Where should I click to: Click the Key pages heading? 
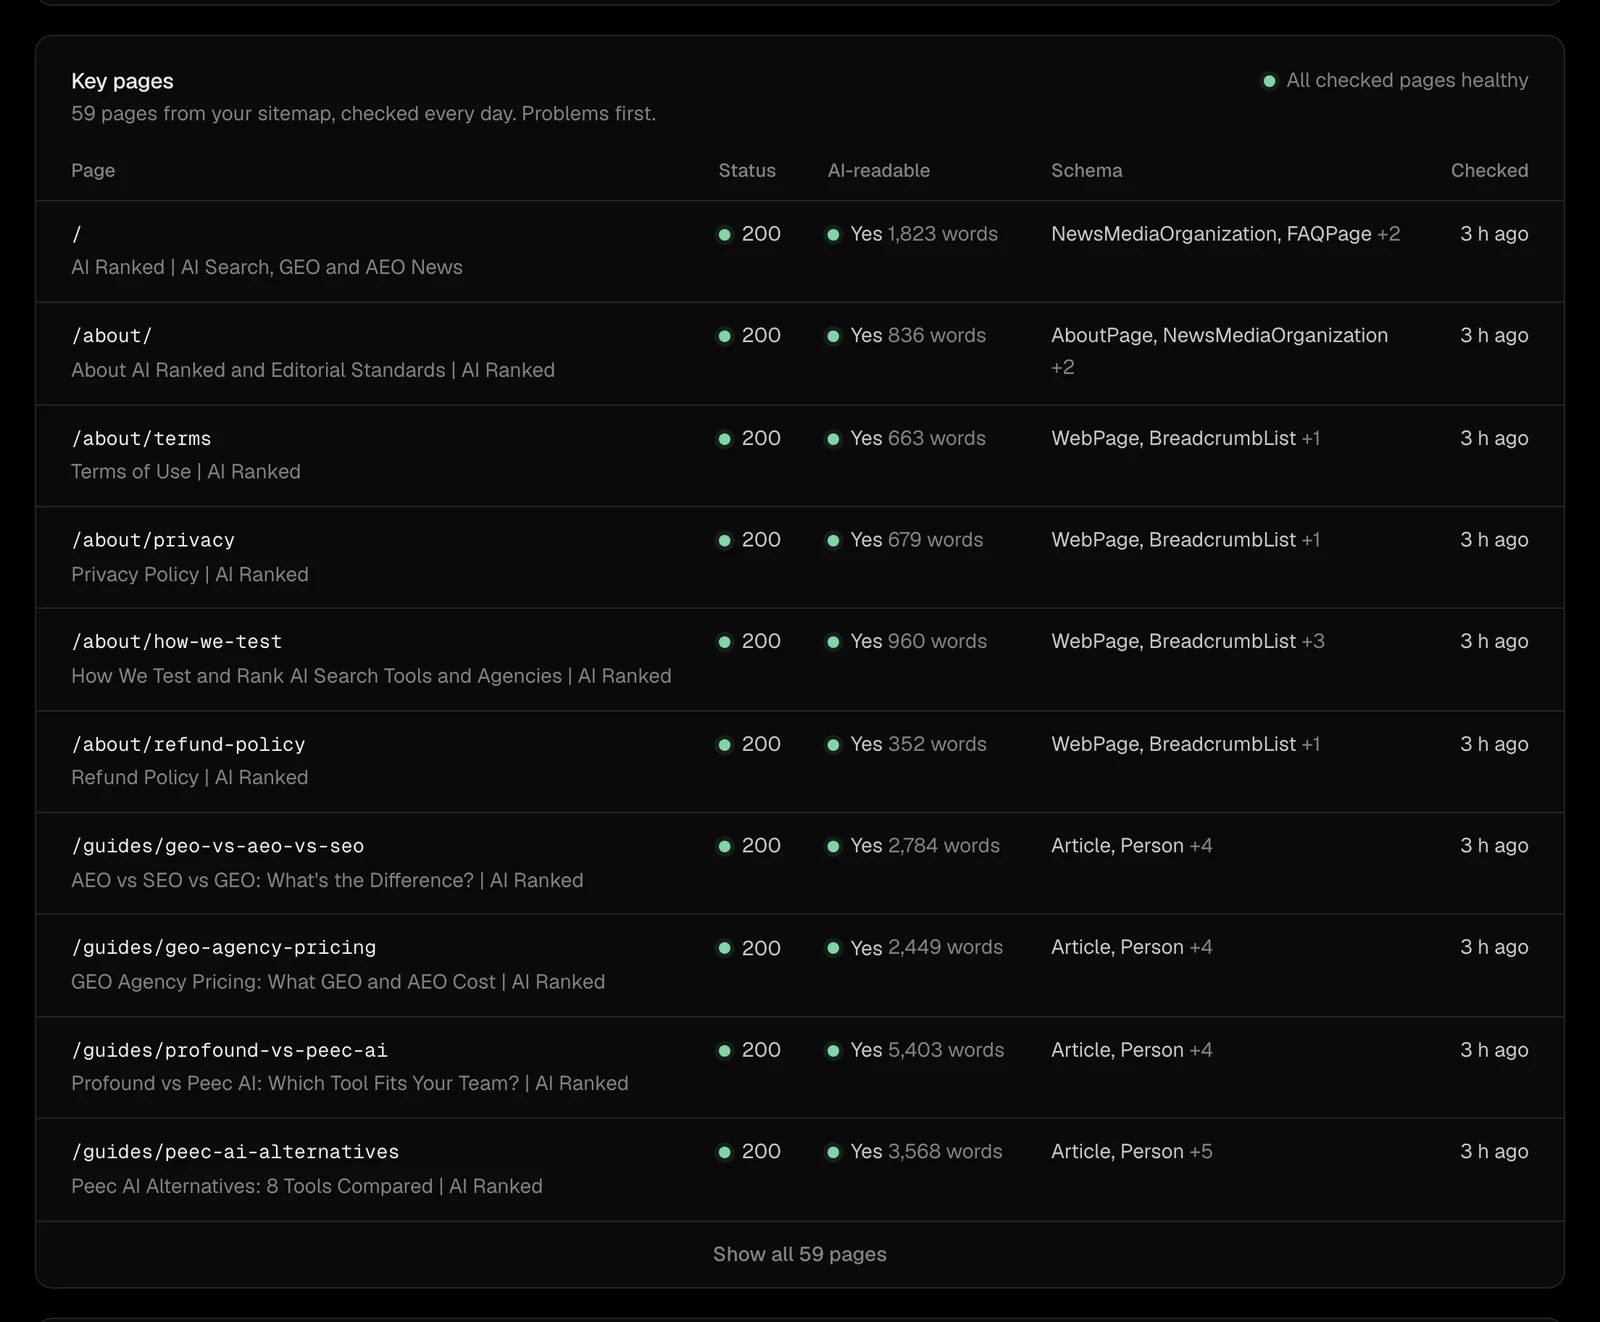point(122,81)
